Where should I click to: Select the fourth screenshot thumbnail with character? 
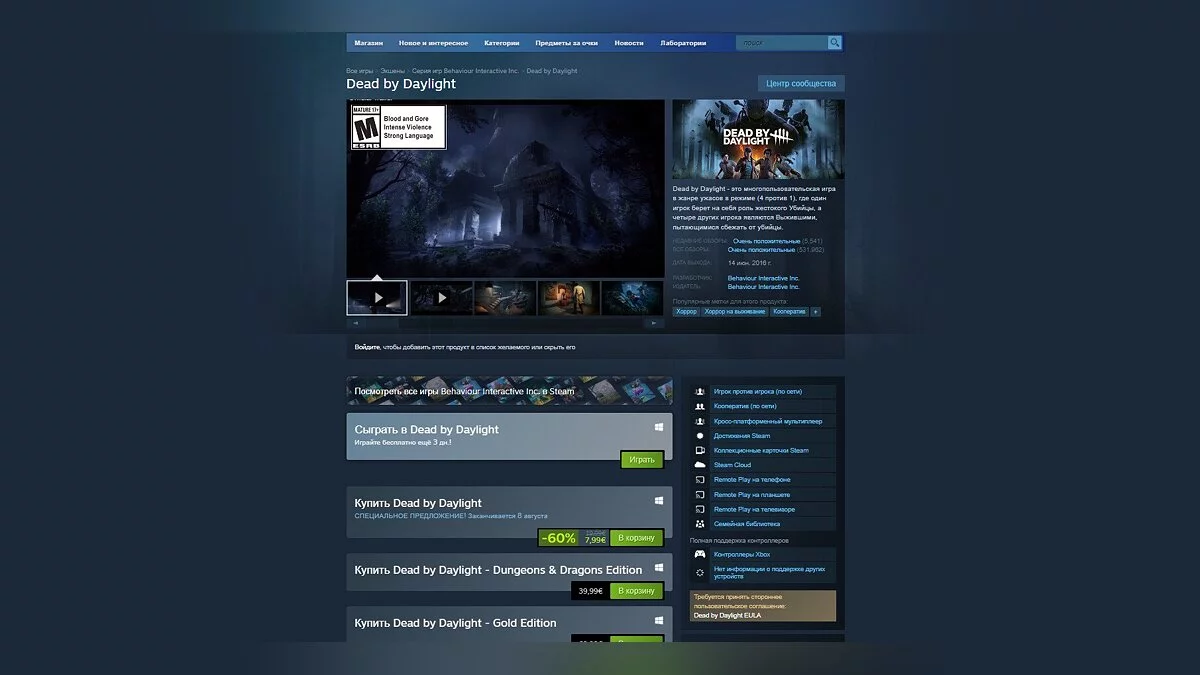click(x=568, y=297)
